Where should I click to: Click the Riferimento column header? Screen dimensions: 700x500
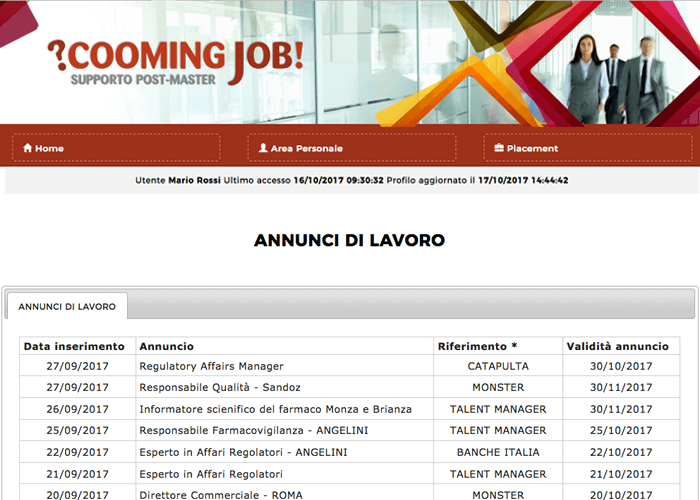pos(477,346)
